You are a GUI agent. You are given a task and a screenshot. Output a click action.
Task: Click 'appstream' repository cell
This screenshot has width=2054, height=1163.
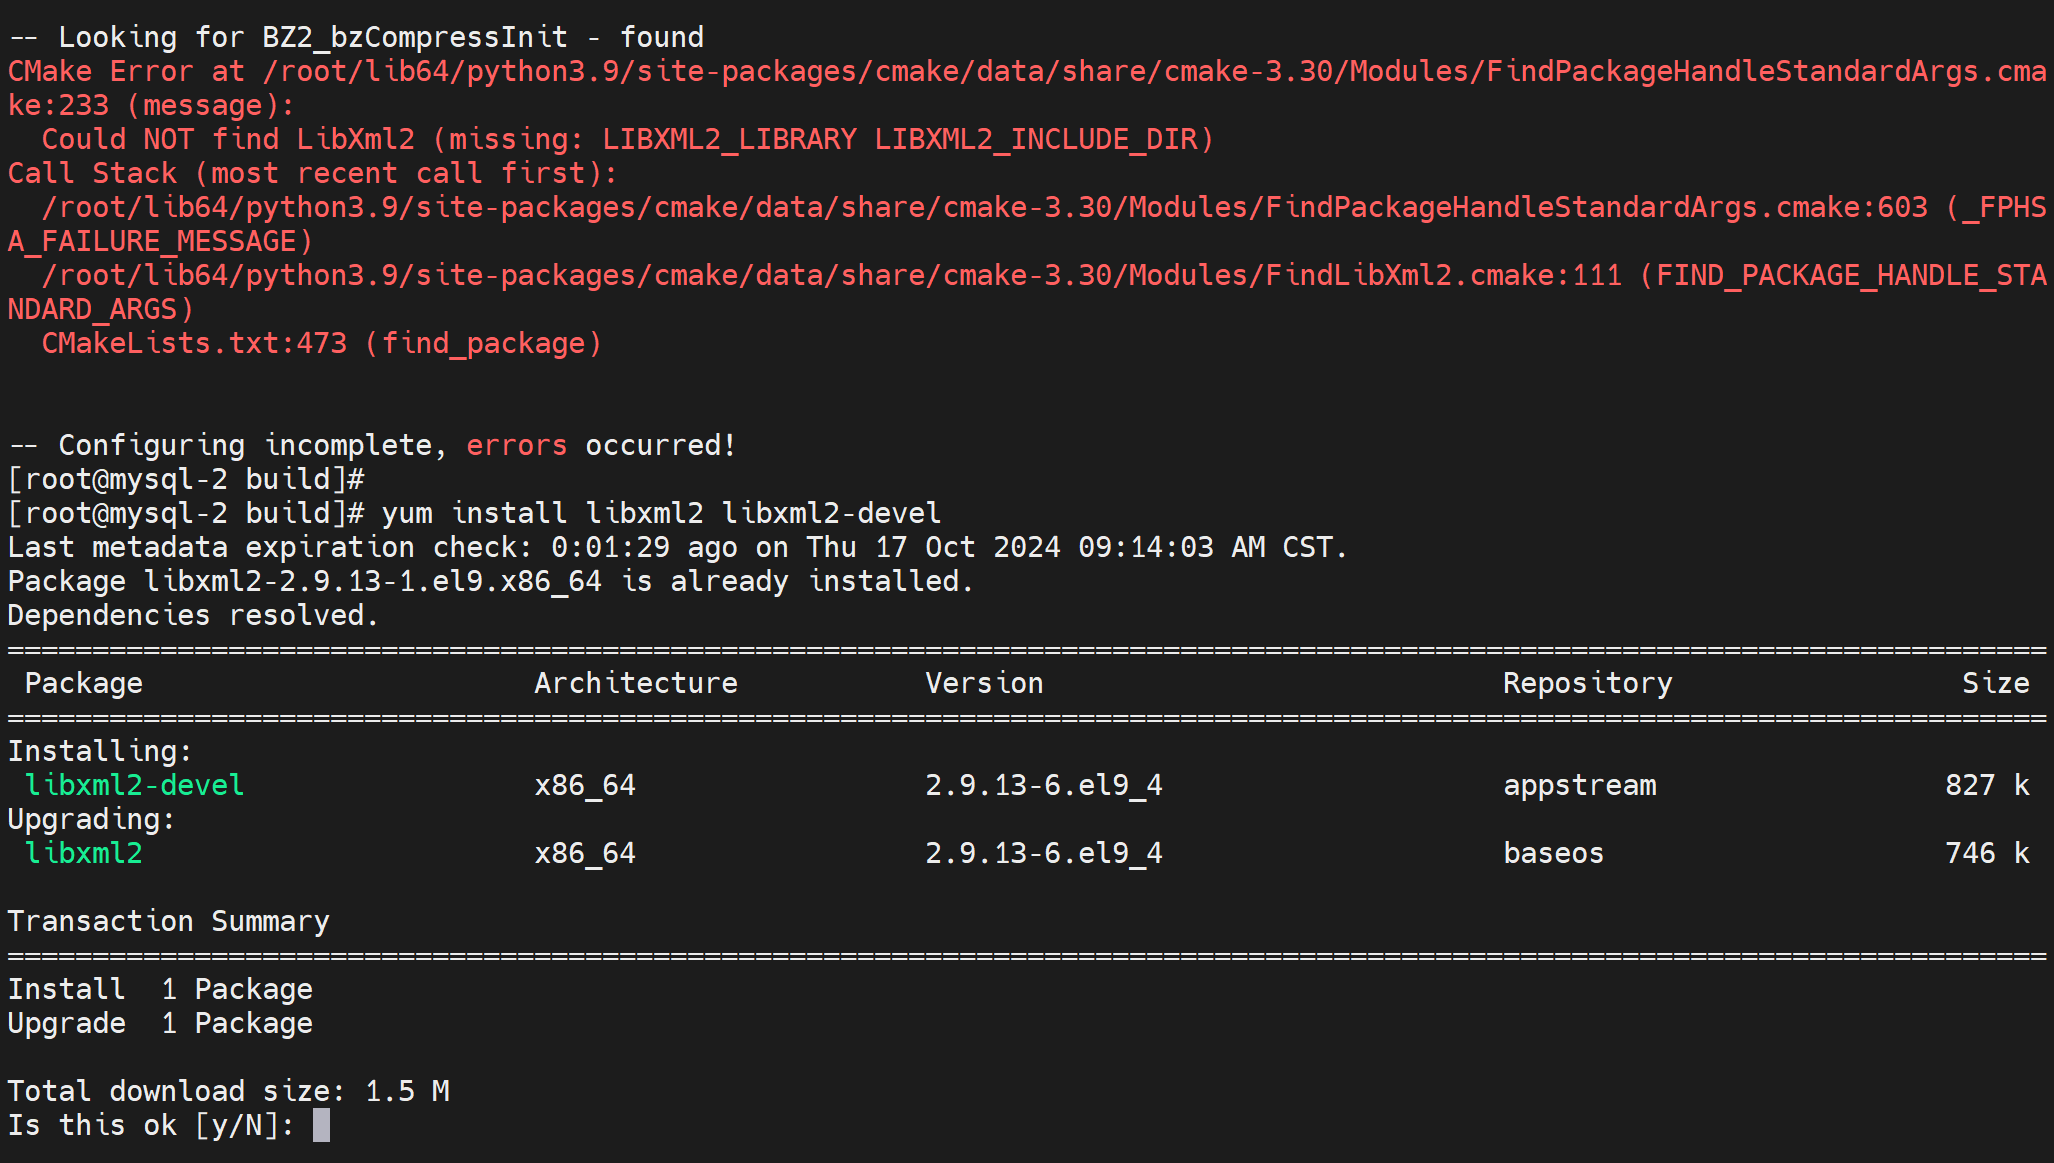click(1580, 785)
